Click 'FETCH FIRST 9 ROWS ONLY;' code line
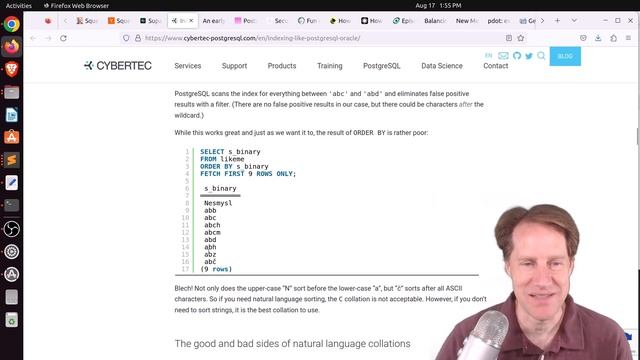640x360 pixels. coord(248,173)
